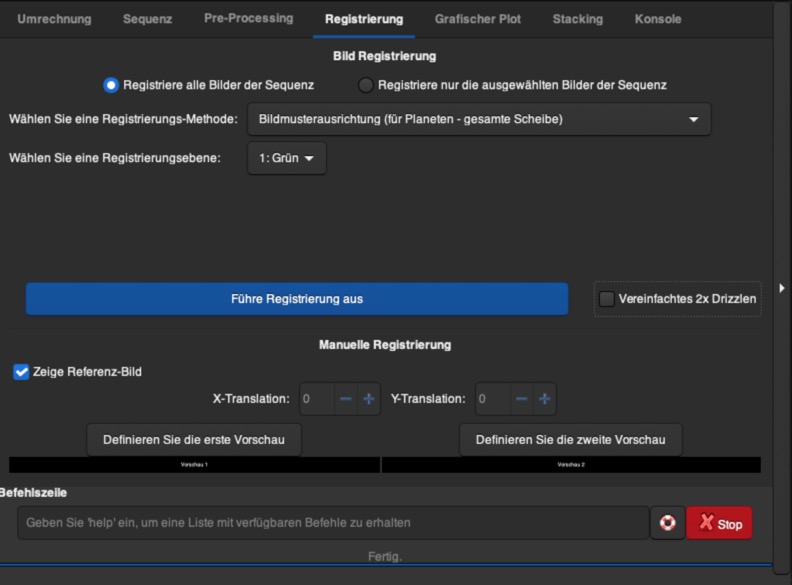Click 'Definieren Sie die erste Vorschau'

point(194,440)
